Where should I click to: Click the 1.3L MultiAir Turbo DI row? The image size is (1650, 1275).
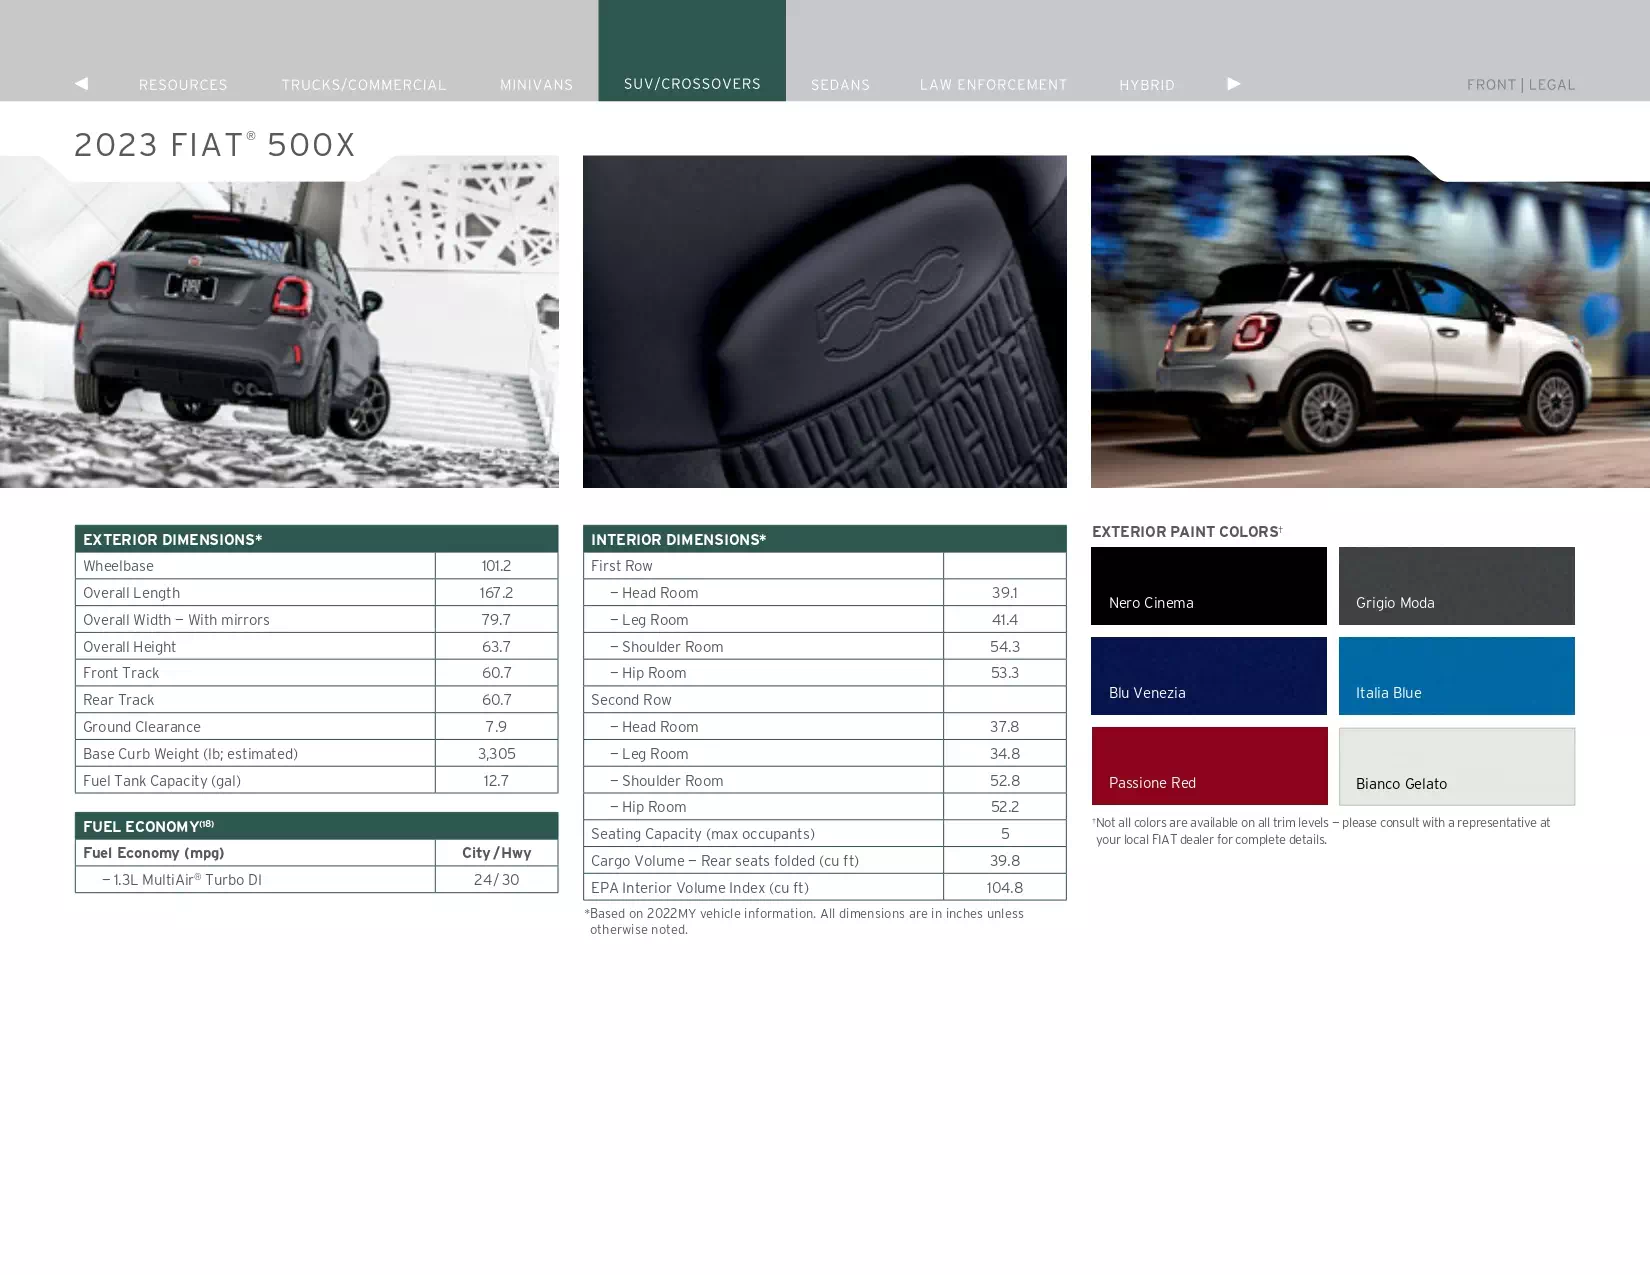point(316,880)
